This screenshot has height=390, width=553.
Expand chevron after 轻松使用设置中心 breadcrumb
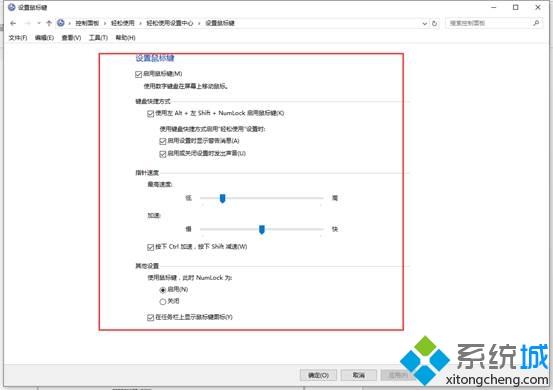click(199, 23)
